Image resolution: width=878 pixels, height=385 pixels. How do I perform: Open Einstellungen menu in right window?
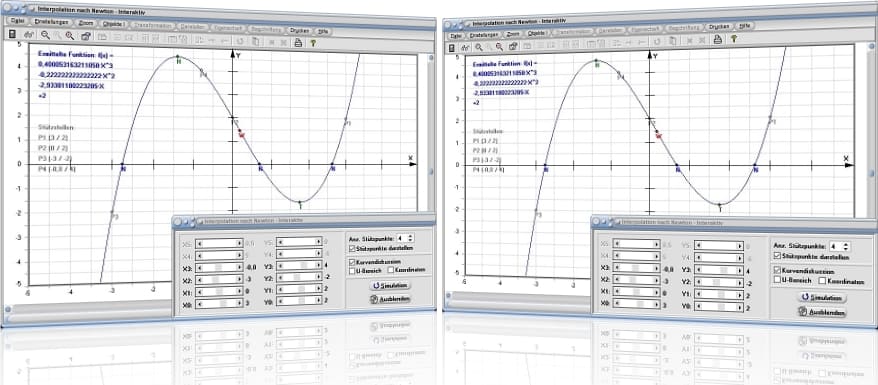click(x=484, y=35)
